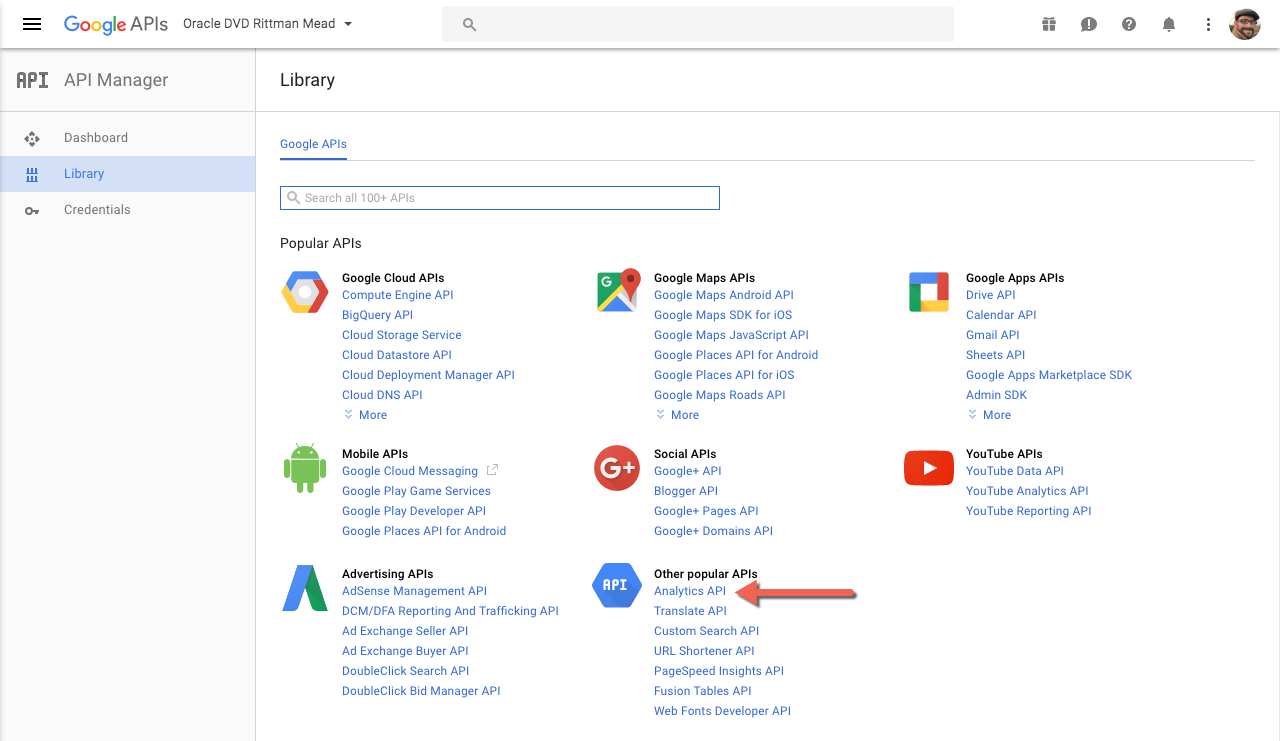Select the Google APIs tab
Image resolution: width=1280 pixels, height=741 pixels.
313,144
